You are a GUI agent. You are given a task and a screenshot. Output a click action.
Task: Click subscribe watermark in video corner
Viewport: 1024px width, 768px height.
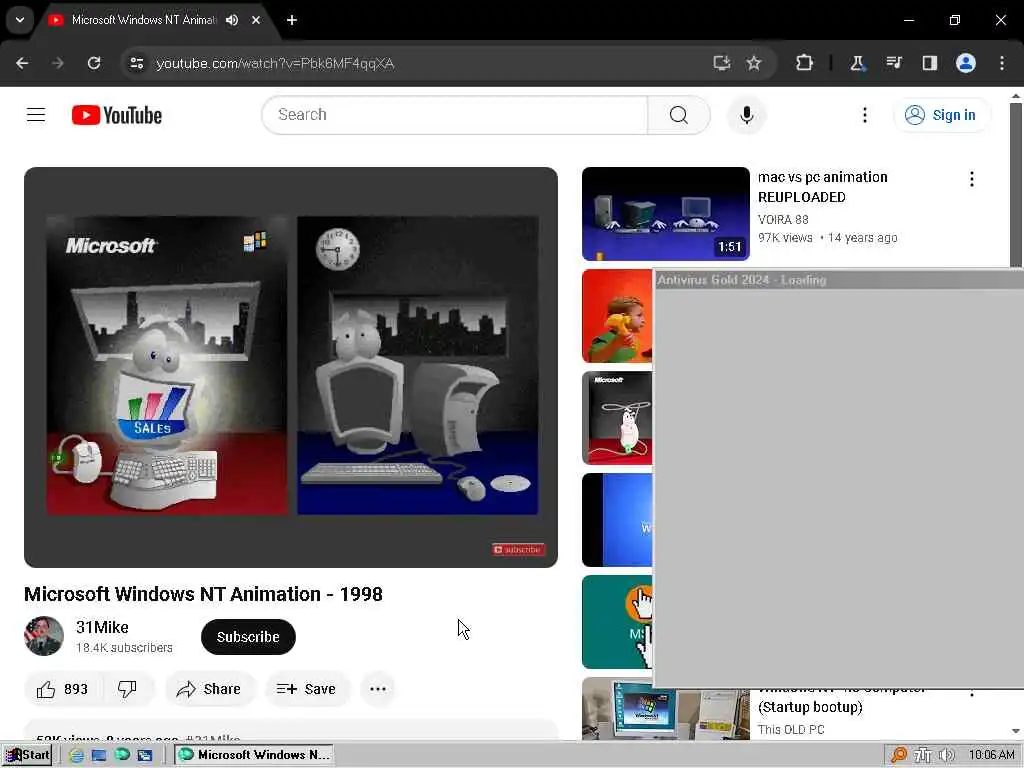(519, 549)
